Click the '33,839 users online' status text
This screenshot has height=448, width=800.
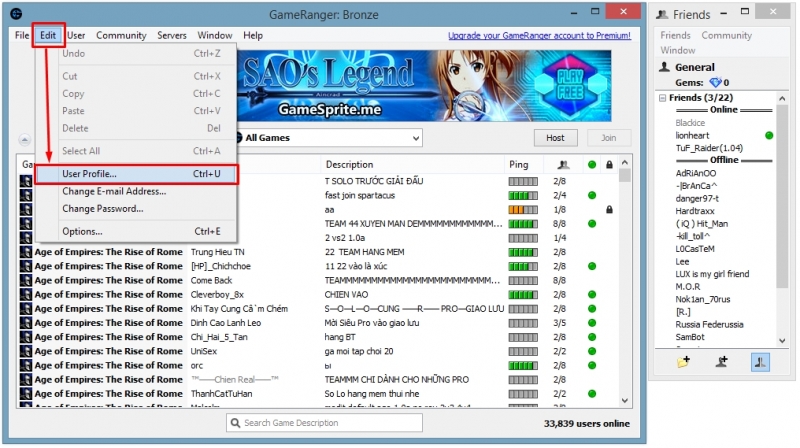point(586,424)
